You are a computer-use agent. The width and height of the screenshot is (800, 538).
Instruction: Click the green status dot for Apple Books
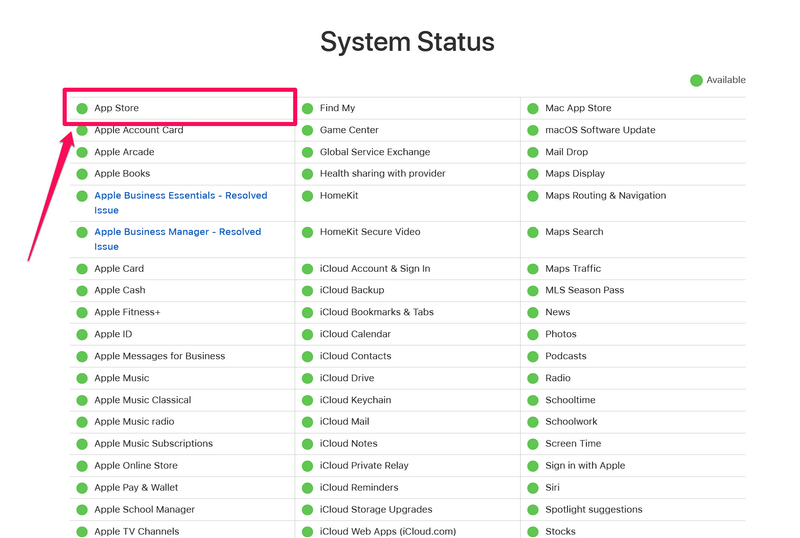point(82,174)
